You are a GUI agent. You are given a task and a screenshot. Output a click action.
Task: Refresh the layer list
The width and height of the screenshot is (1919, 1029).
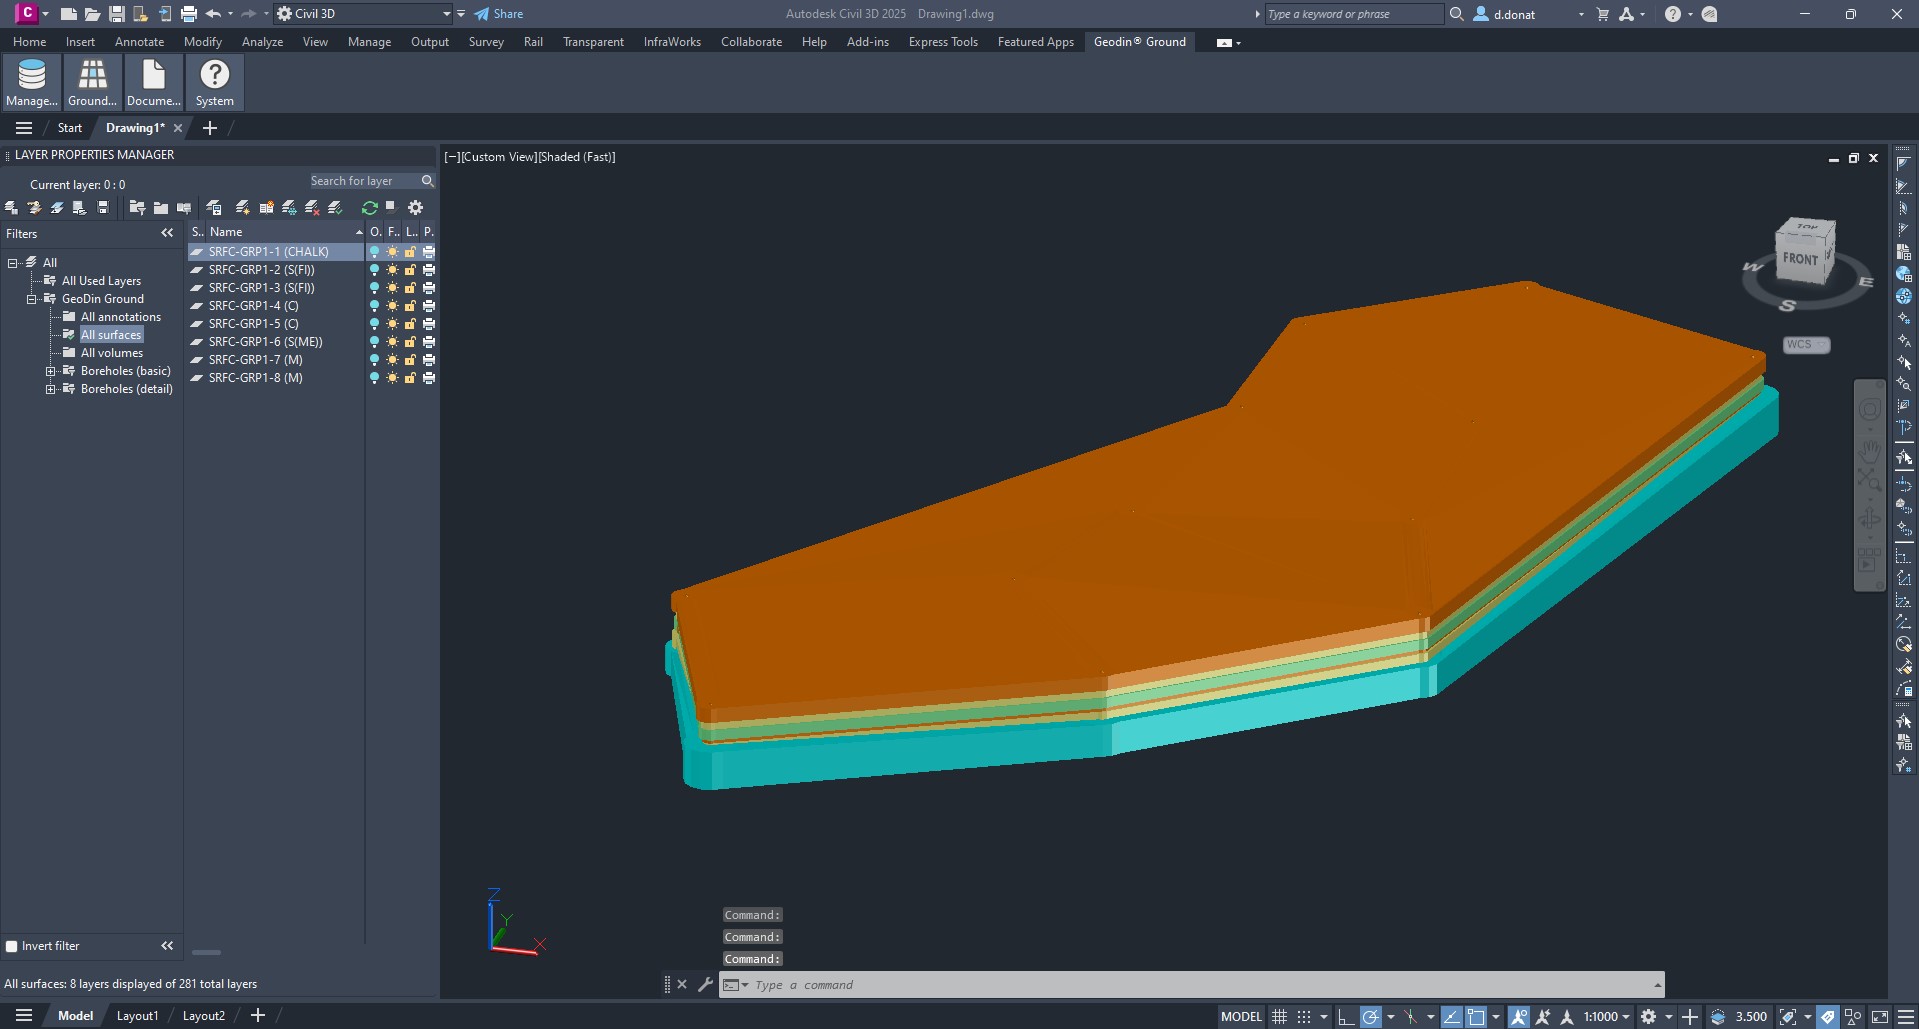[369, 208]
